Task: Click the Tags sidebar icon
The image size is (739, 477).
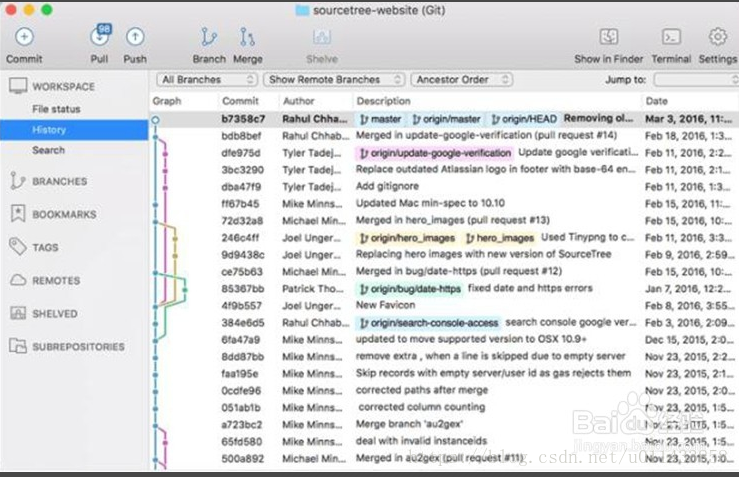Action: click(x=18, y=247)
